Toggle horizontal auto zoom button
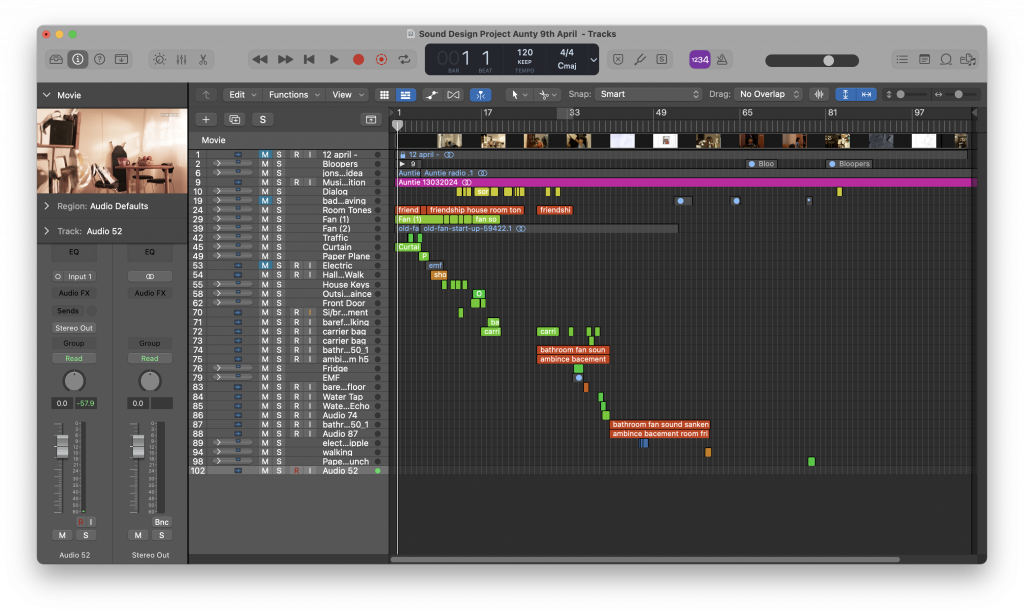 click(x=866, y=95)
